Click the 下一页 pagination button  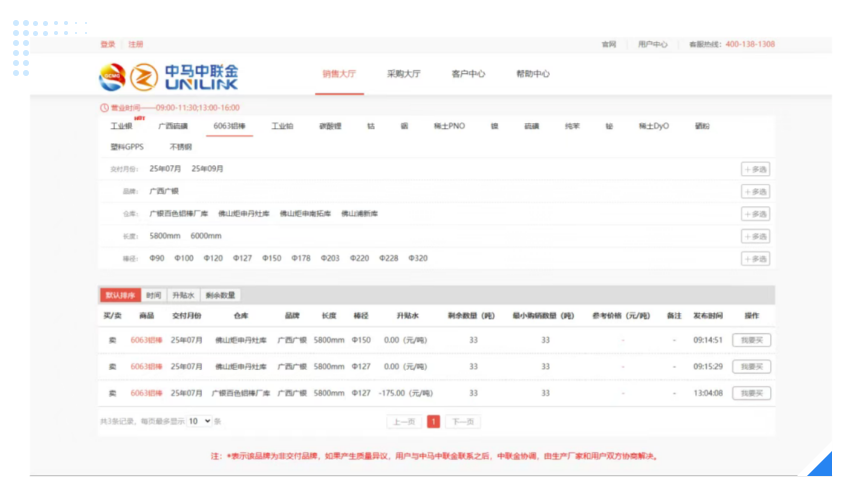[x=462, y=421]
